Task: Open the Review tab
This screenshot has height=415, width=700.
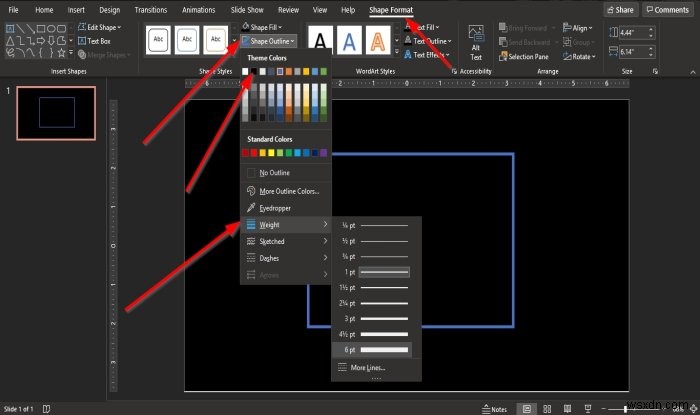Action: (288, 10)
